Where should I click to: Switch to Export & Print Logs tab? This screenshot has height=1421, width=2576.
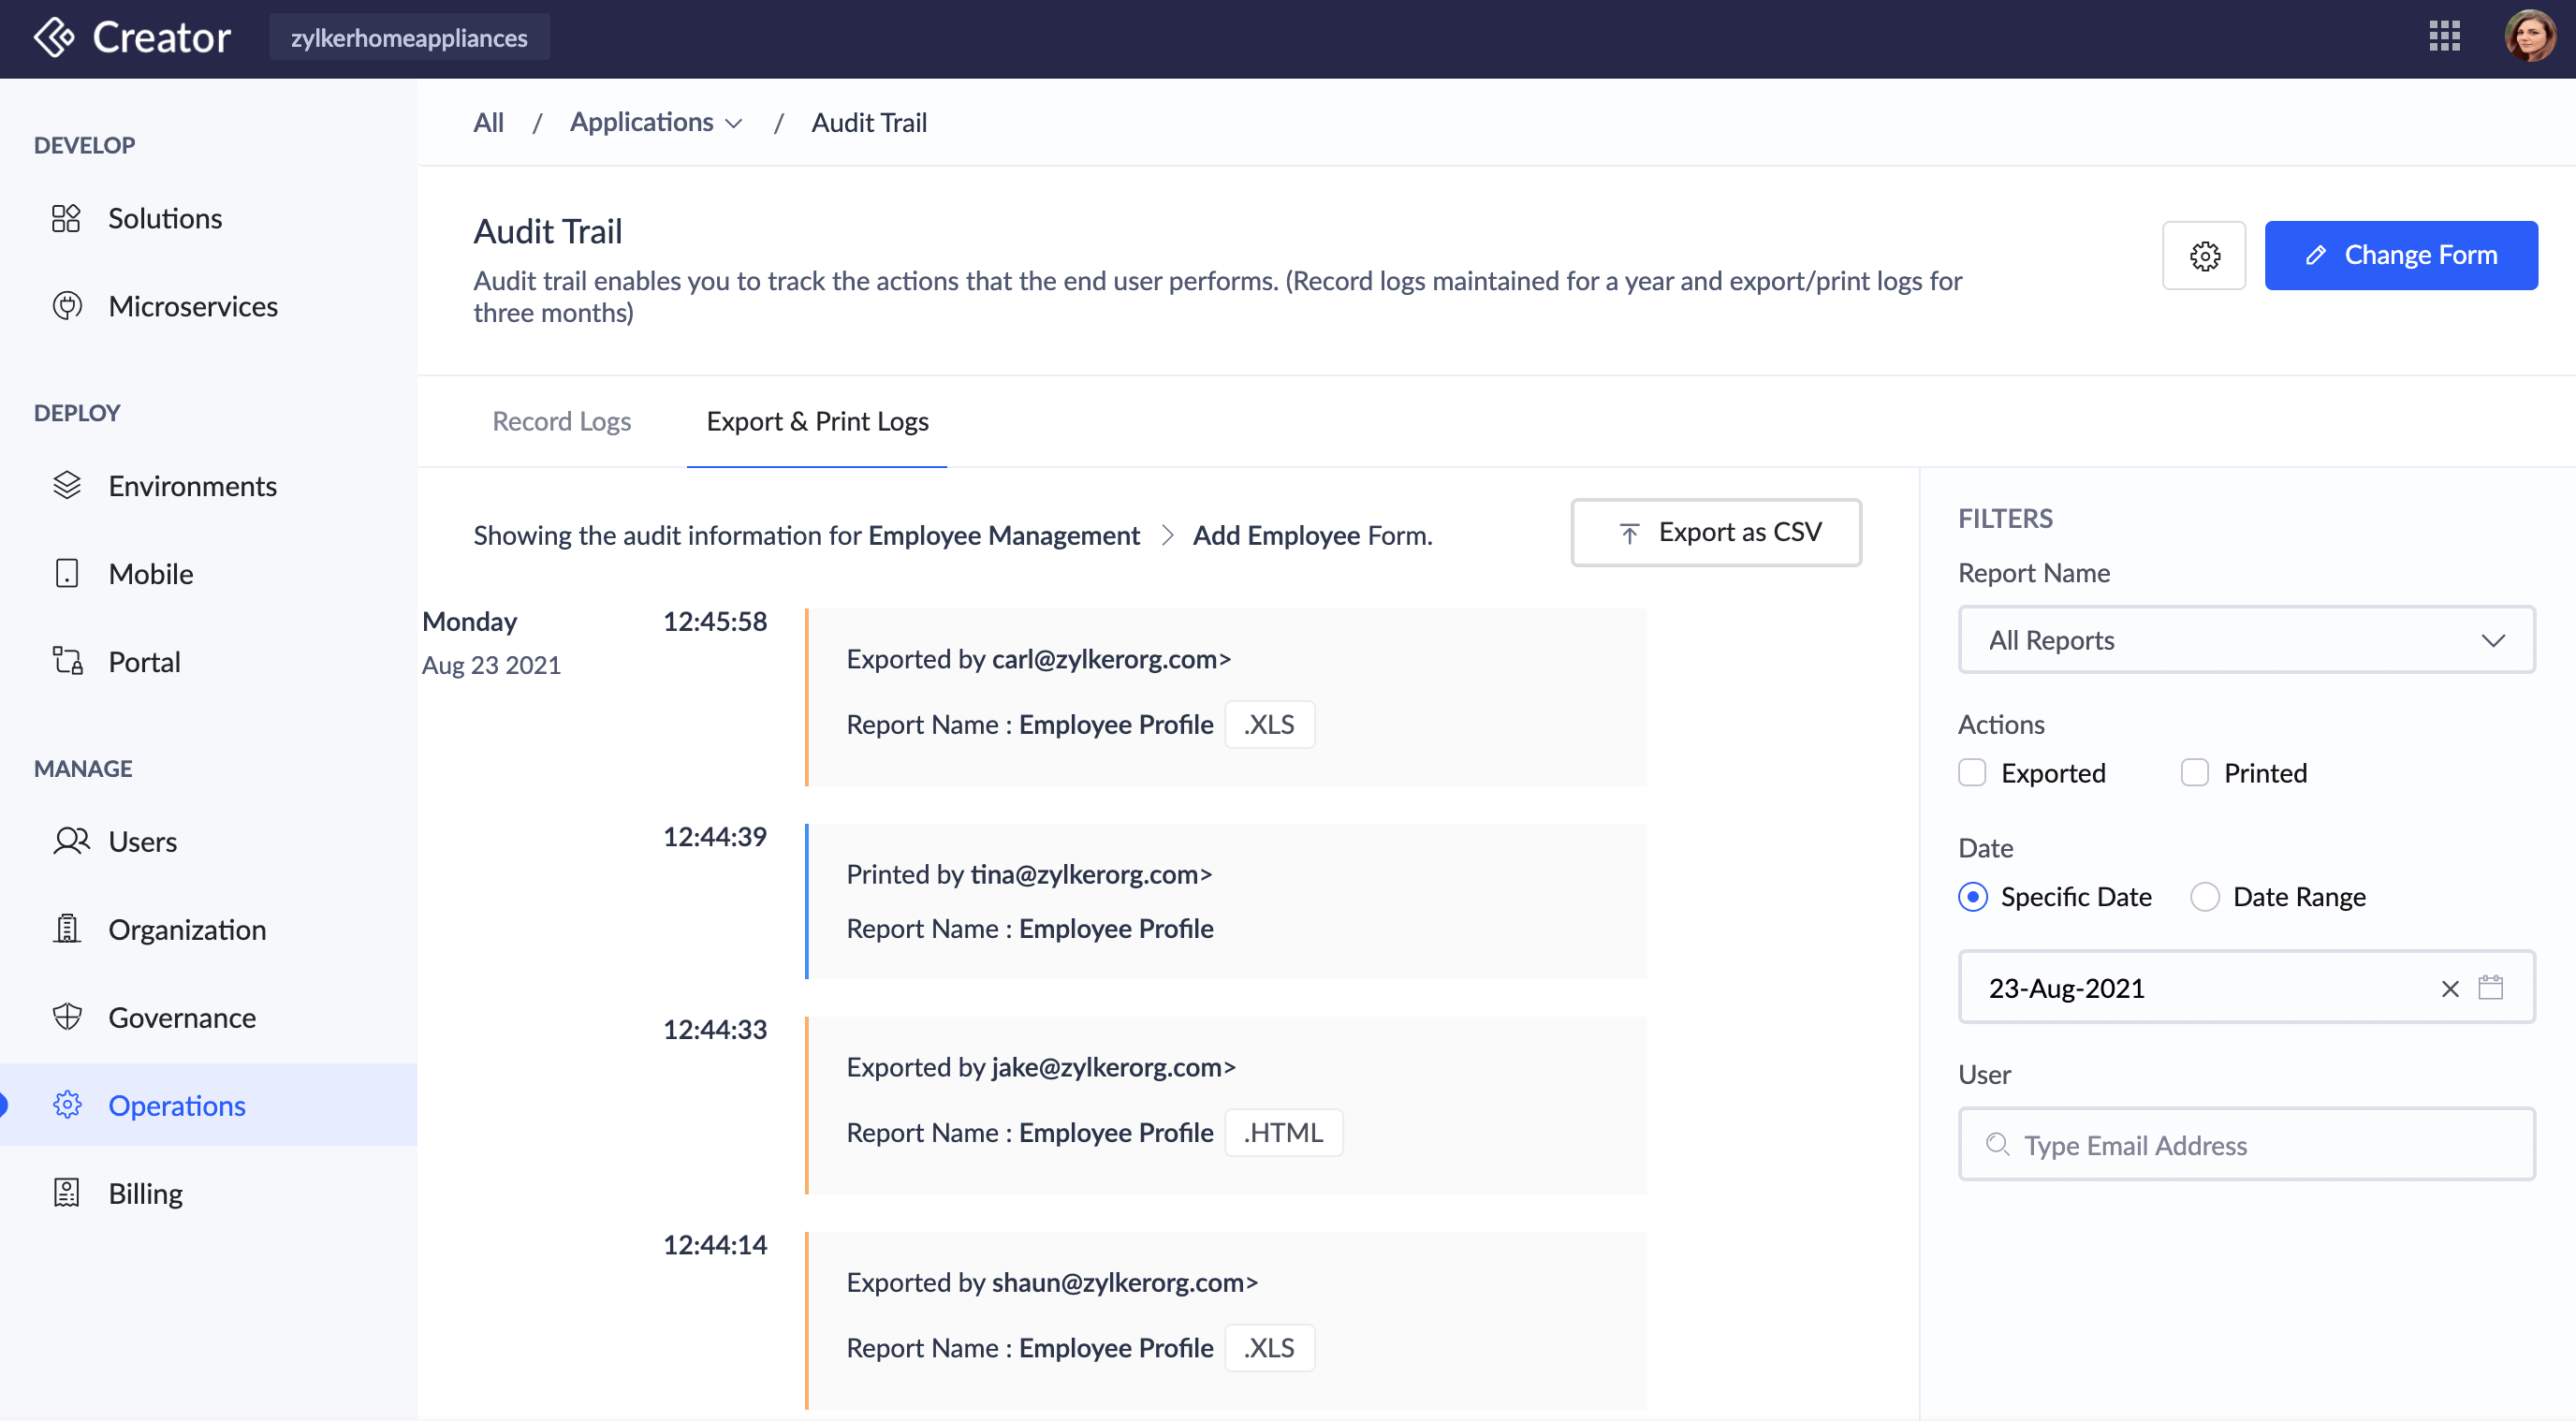(817, 421)
